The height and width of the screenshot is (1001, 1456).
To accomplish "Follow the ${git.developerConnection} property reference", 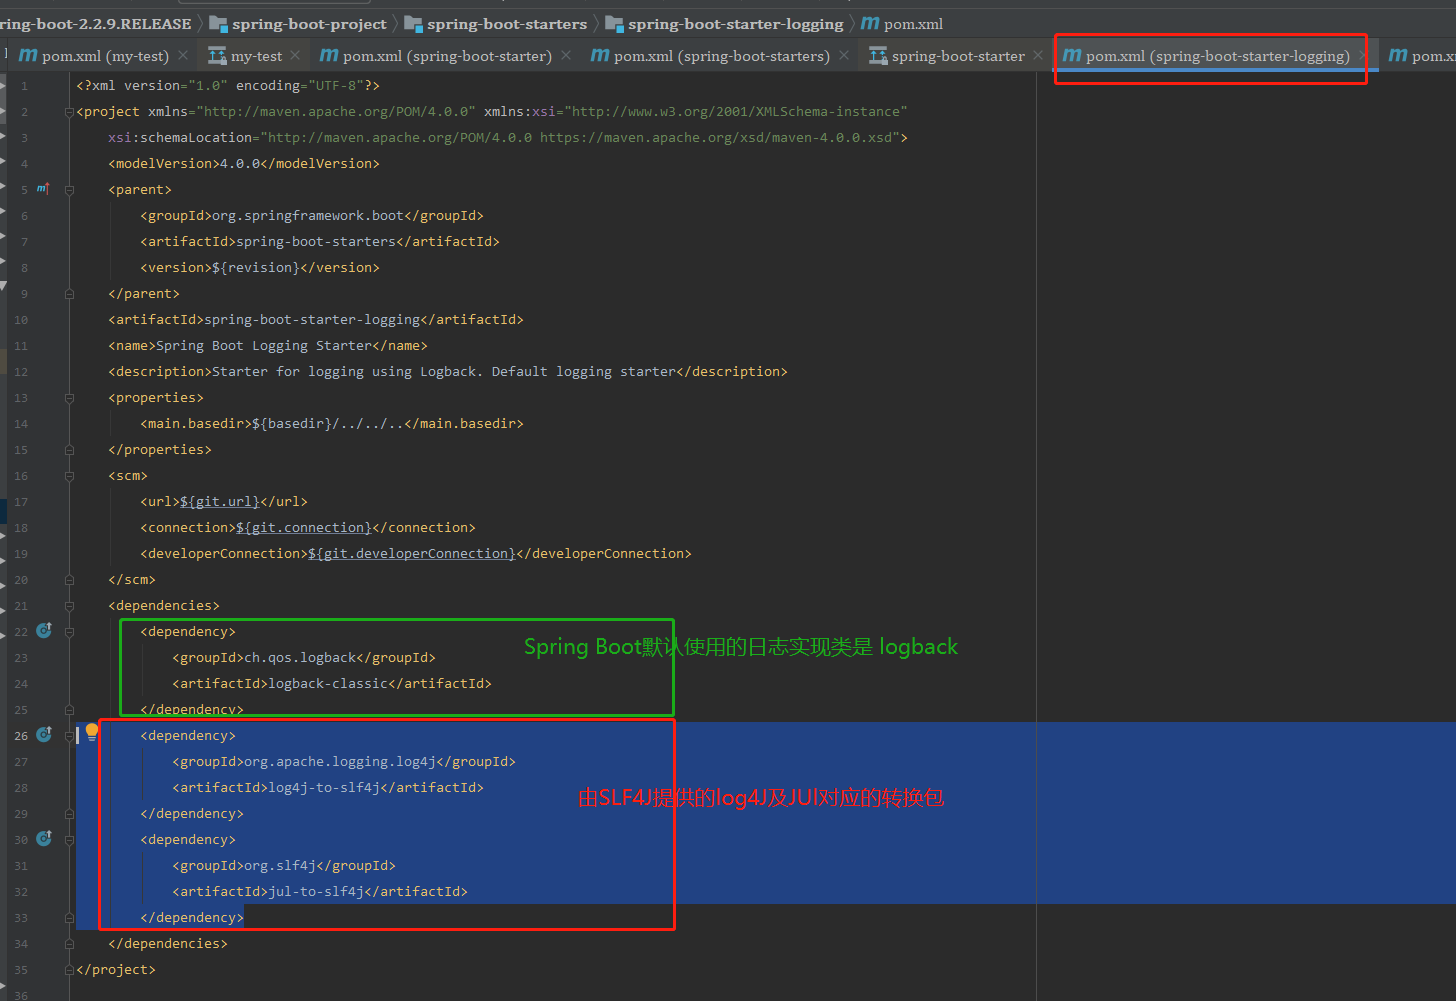I will tap(412, 553).
